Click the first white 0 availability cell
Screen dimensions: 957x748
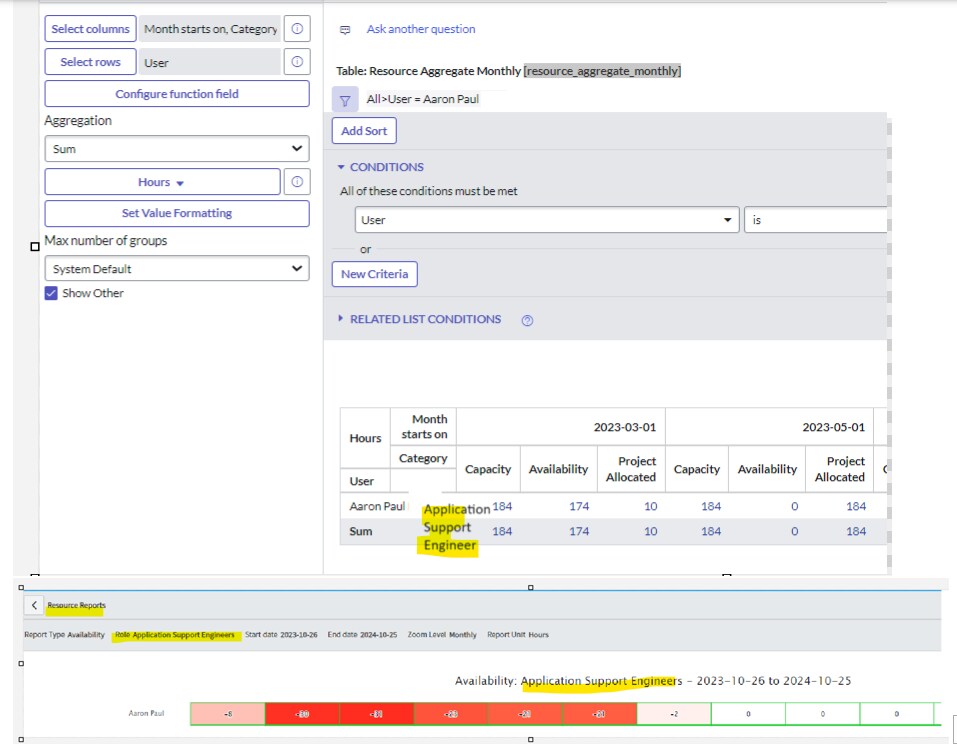tap(748, 714)
